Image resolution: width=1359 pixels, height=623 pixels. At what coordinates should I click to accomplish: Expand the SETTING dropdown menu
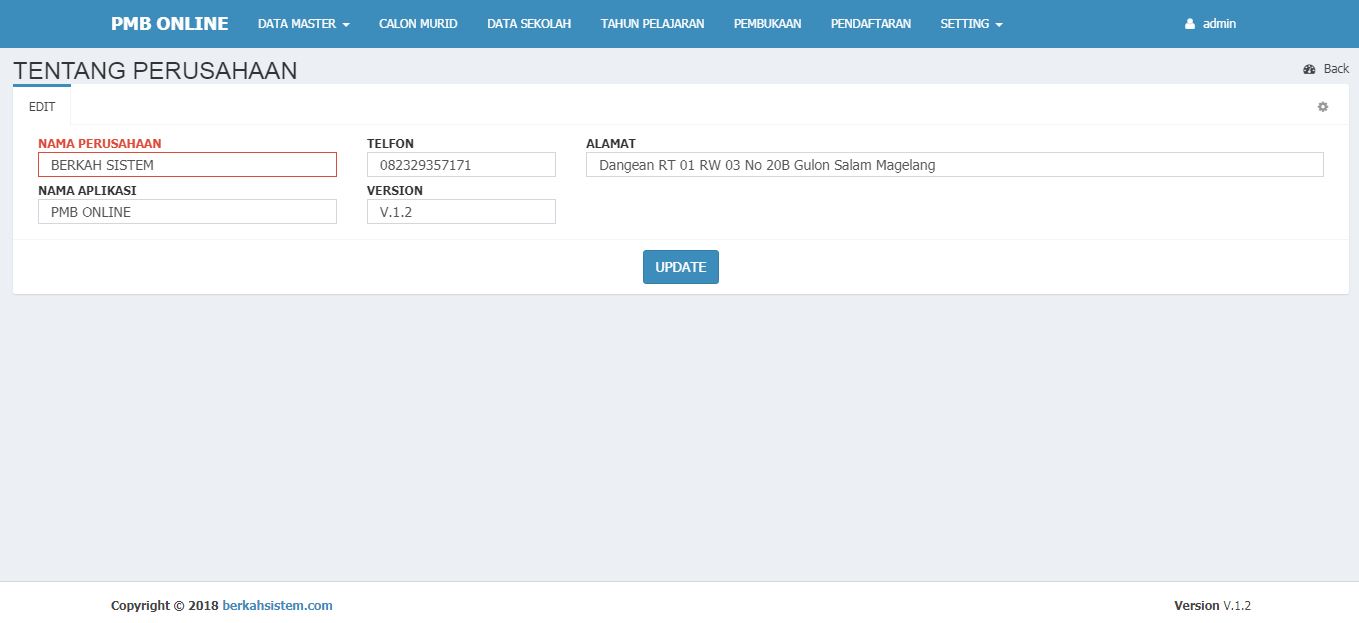pos(971,24)
